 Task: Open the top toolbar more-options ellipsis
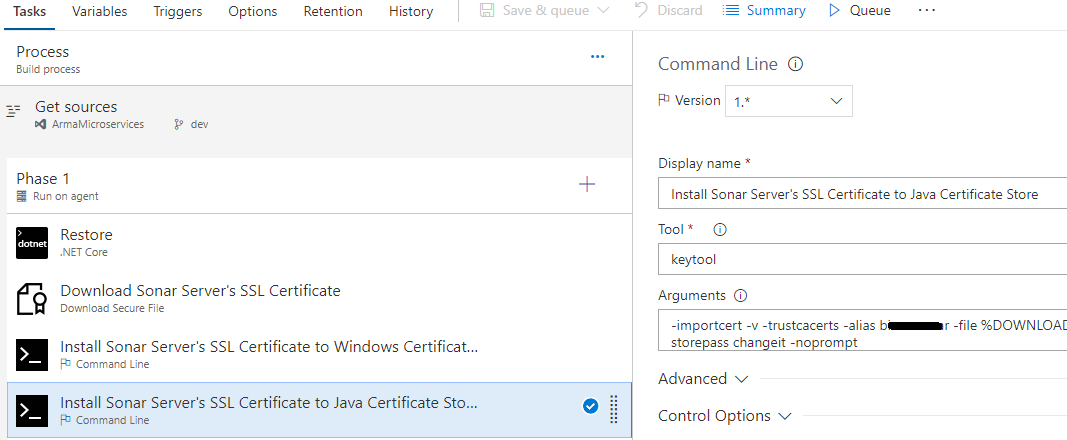(926, 11)
